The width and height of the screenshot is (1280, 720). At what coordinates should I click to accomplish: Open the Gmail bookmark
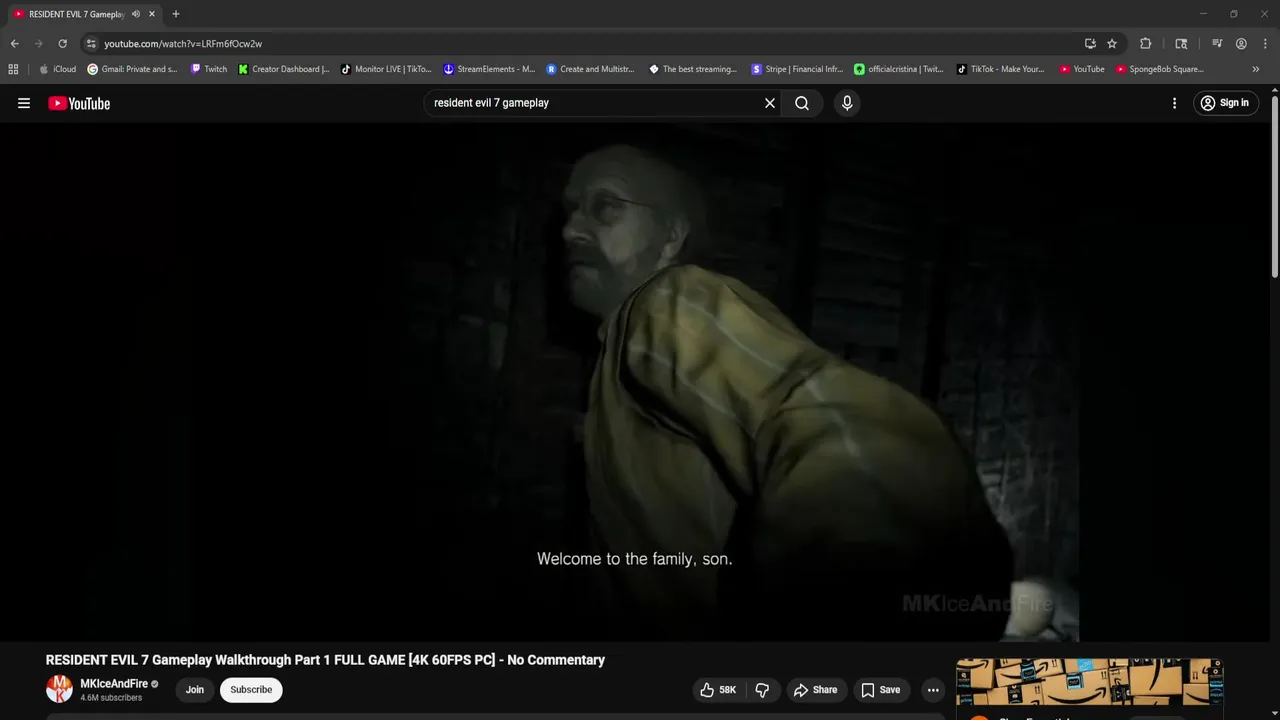coord(133,69)
